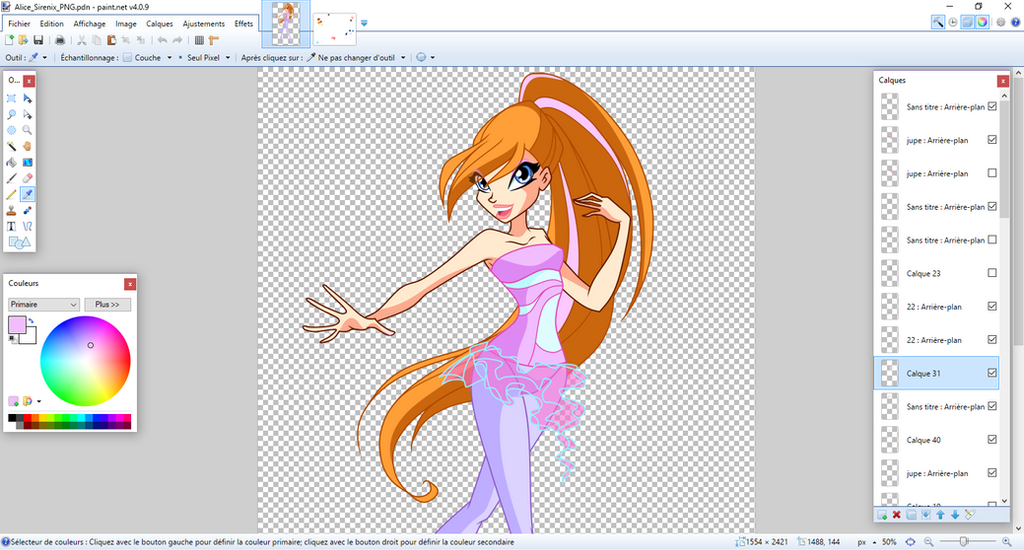
Task: Click the New image toolbar icon
Action: 9,40
